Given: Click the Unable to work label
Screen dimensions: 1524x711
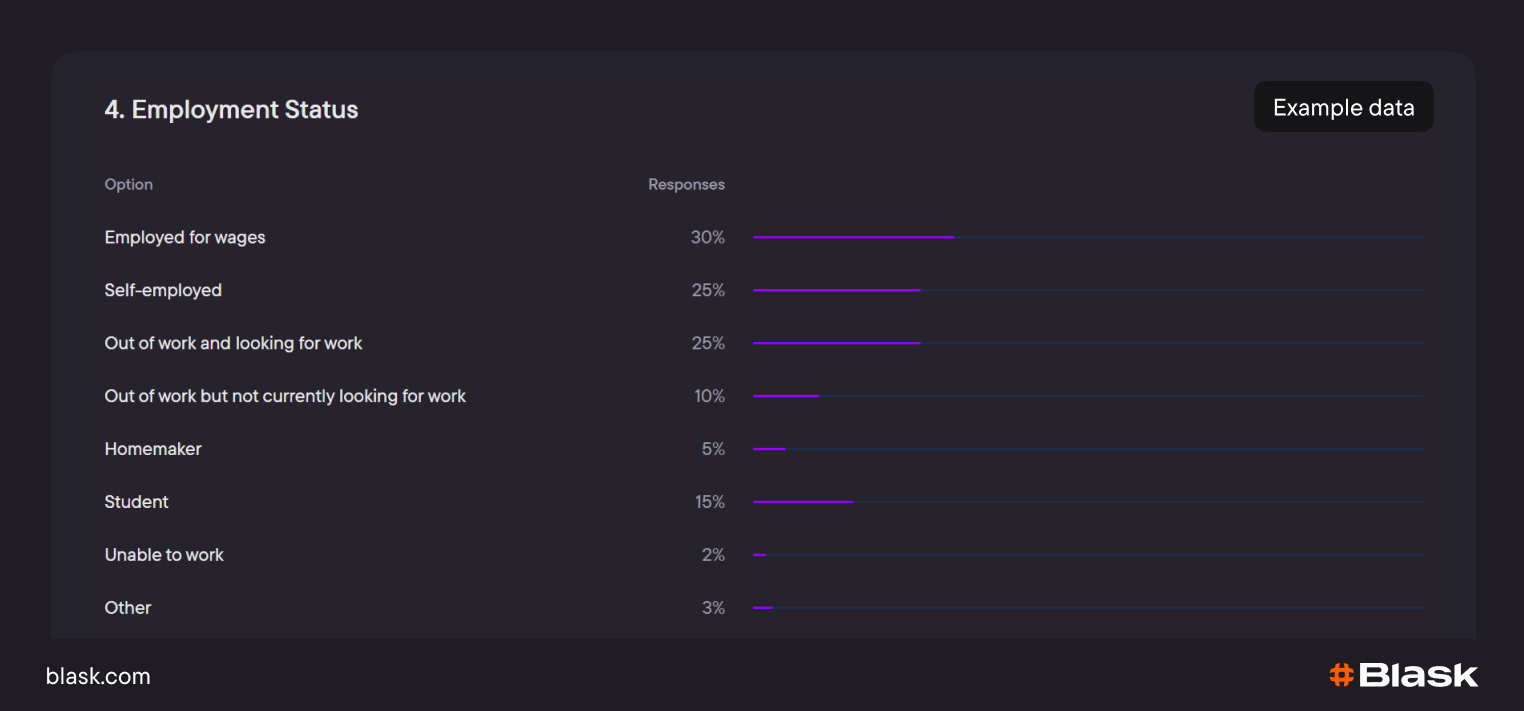Looking at the screenshot, I should [164, 555].
